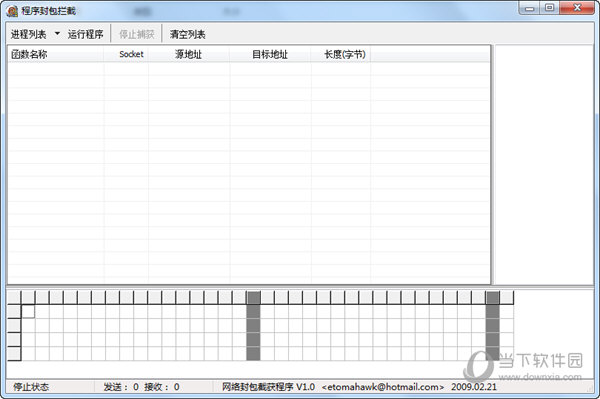Viewport: 600px width, 399px height.
Task: Click the 停止状态 status bar text
Action: click(x=31, y=387)
